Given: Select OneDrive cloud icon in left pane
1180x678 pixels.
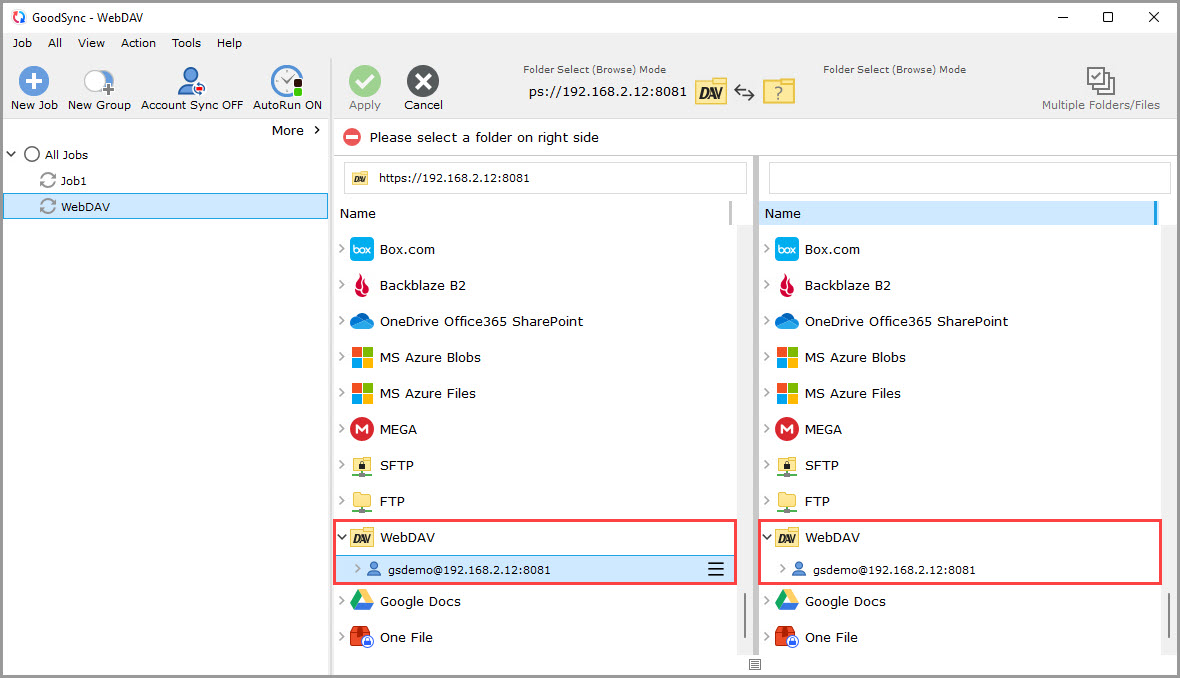Looking at the screenshot, I should coord(362,321).
